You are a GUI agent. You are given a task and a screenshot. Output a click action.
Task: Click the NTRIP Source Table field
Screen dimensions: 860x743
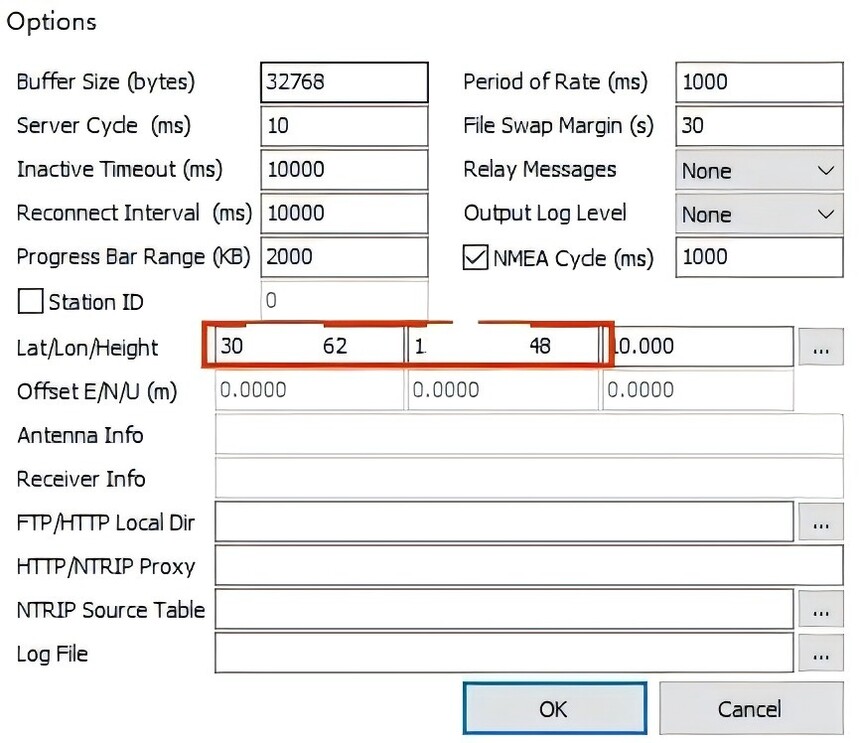[x=503, y=609]
